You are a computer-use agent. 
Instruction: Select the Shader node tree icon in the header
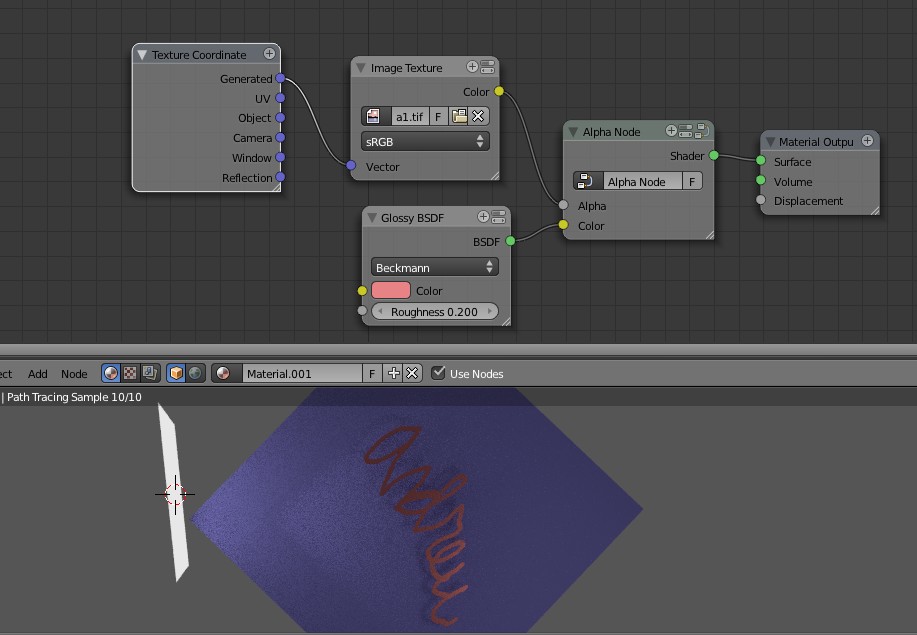point(110,374)
